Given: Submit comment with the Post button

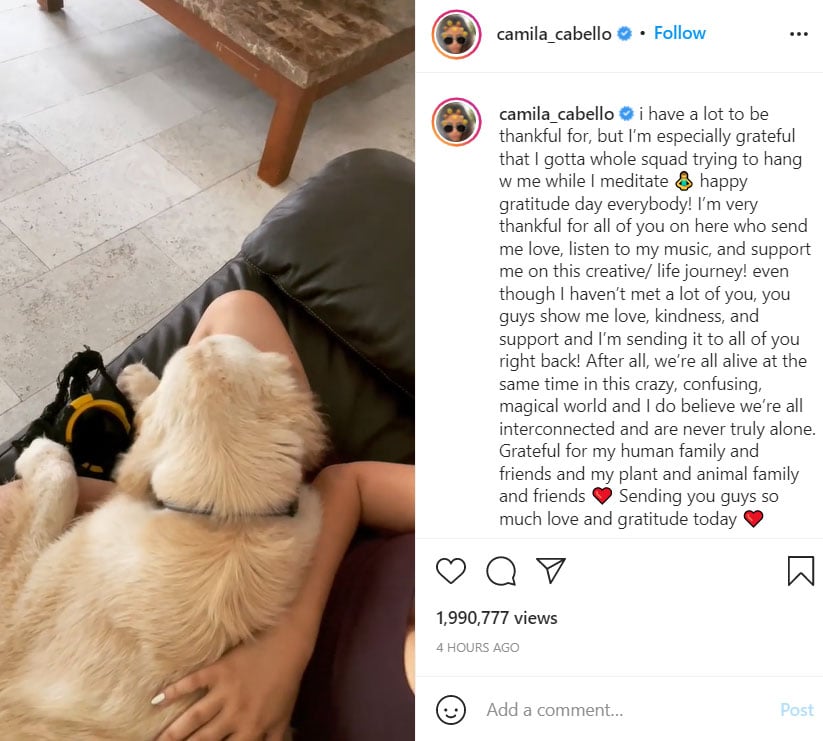Looking at the screenshot, I should coord(797,710).
